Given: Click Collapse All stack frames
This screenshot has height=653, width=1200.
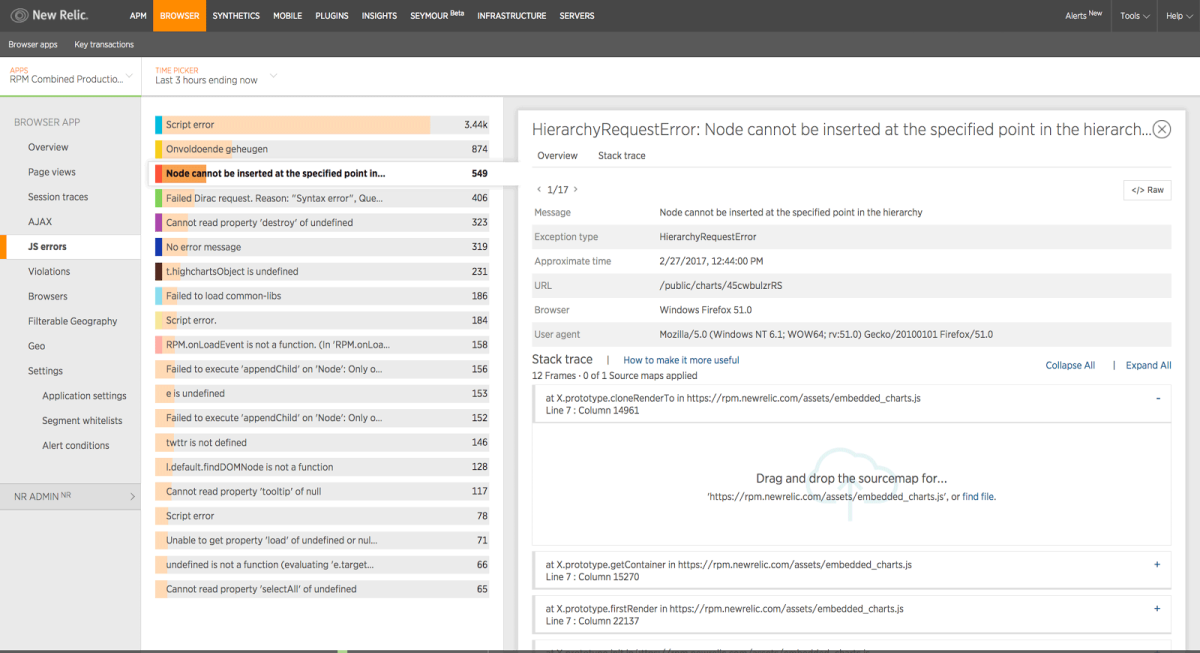Looking at the screenshot, I should tap(1070, 366).
